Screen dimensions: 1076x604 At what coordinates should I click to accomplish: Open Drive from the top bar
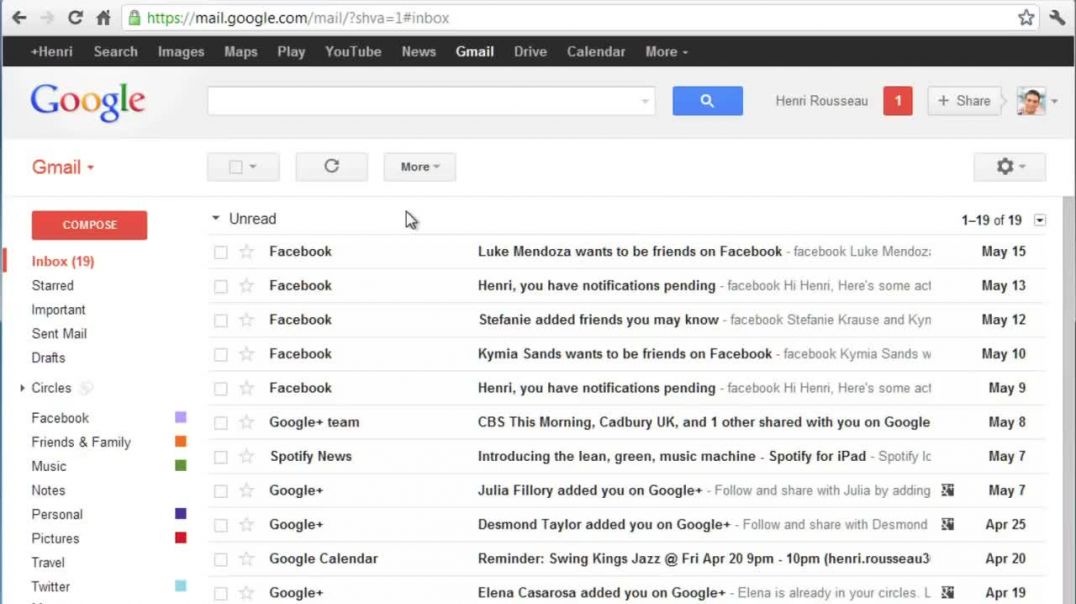point(530,51)
